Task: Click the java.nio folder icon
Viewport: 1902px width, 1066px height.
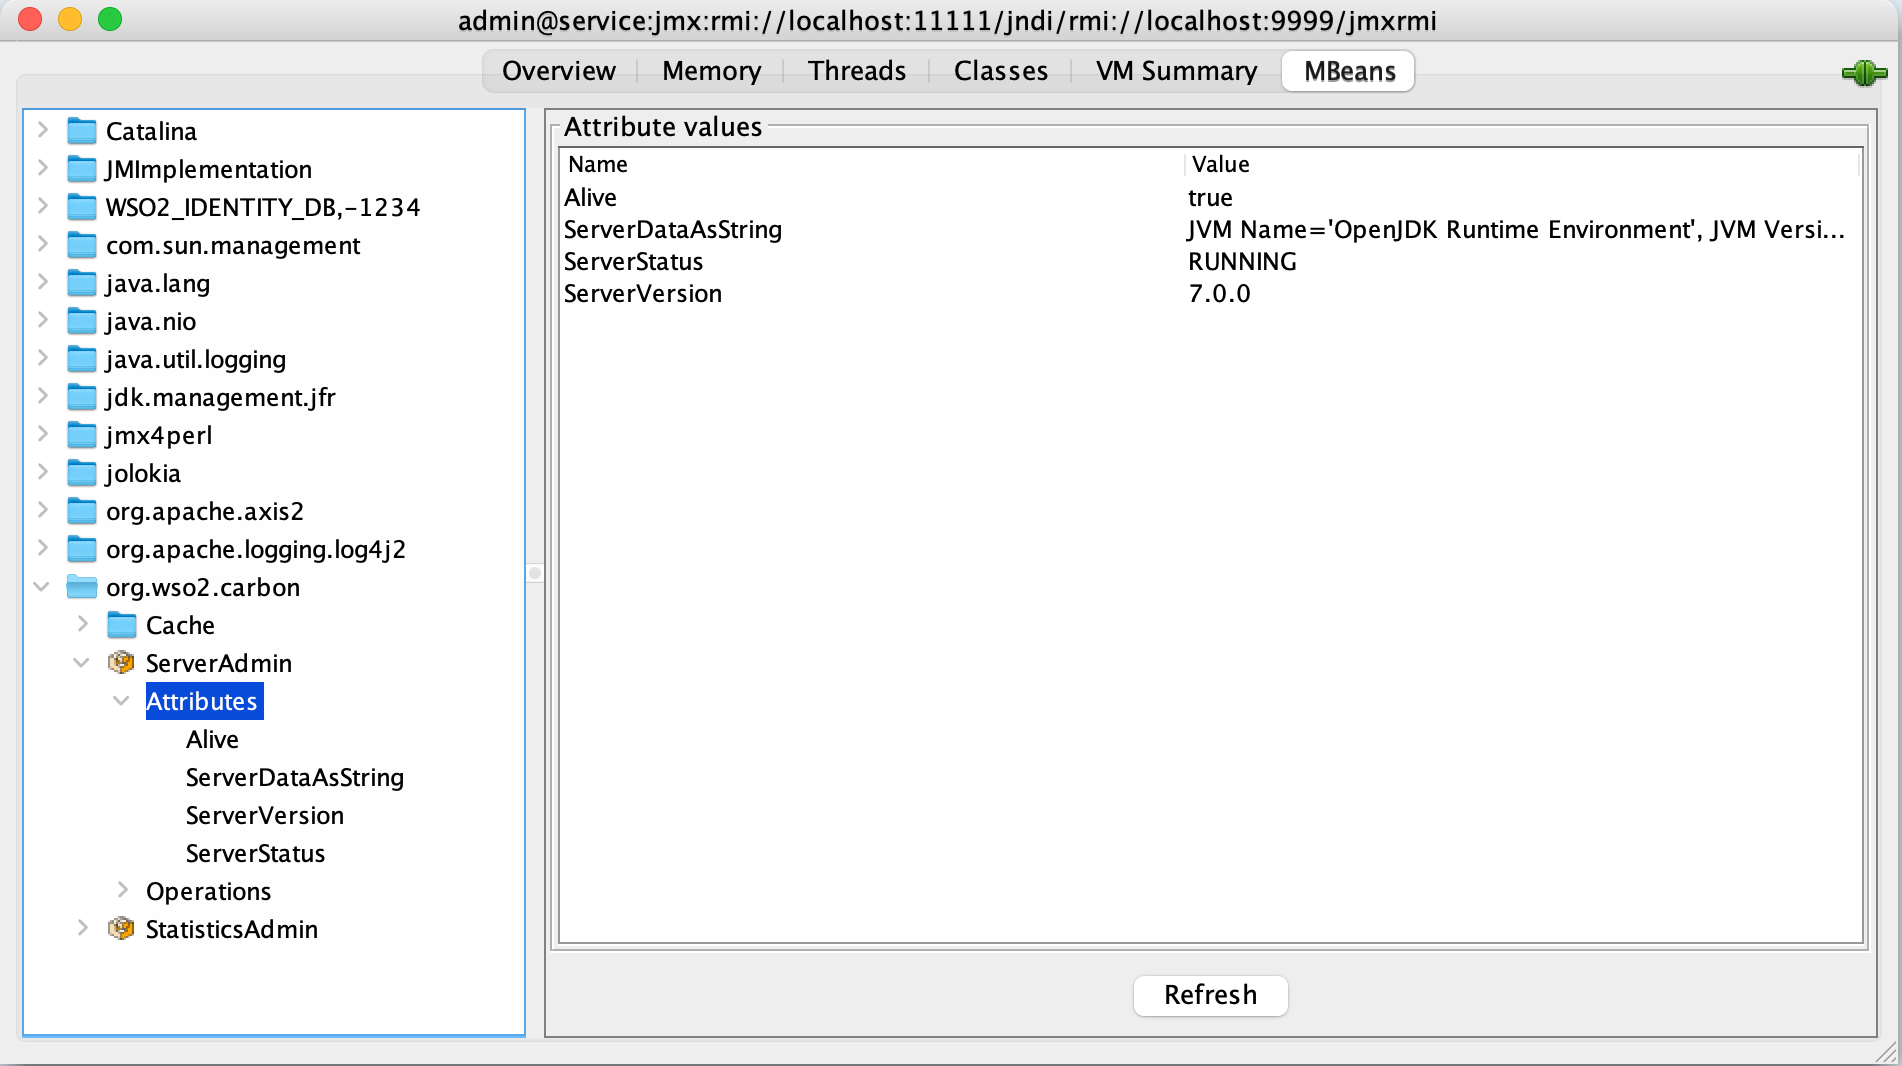Action: 81,321
